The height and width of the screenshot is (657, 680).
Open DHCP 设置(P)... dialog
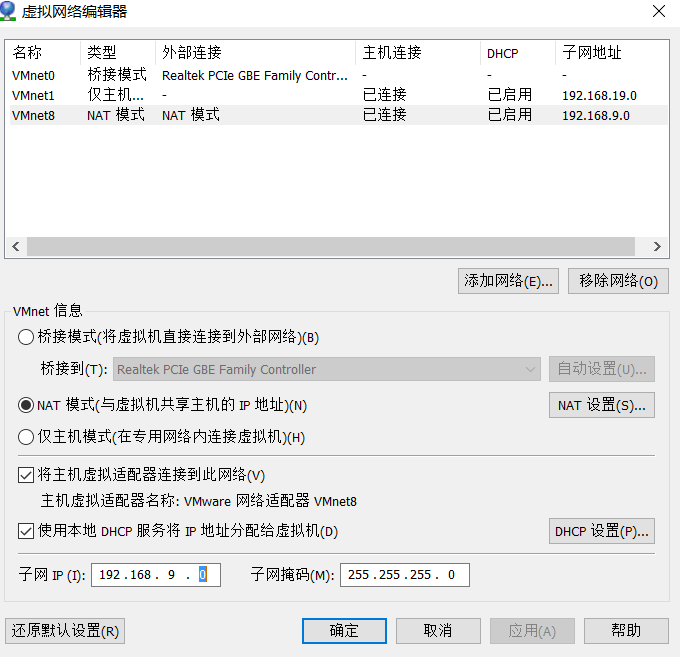click(602, 531)
